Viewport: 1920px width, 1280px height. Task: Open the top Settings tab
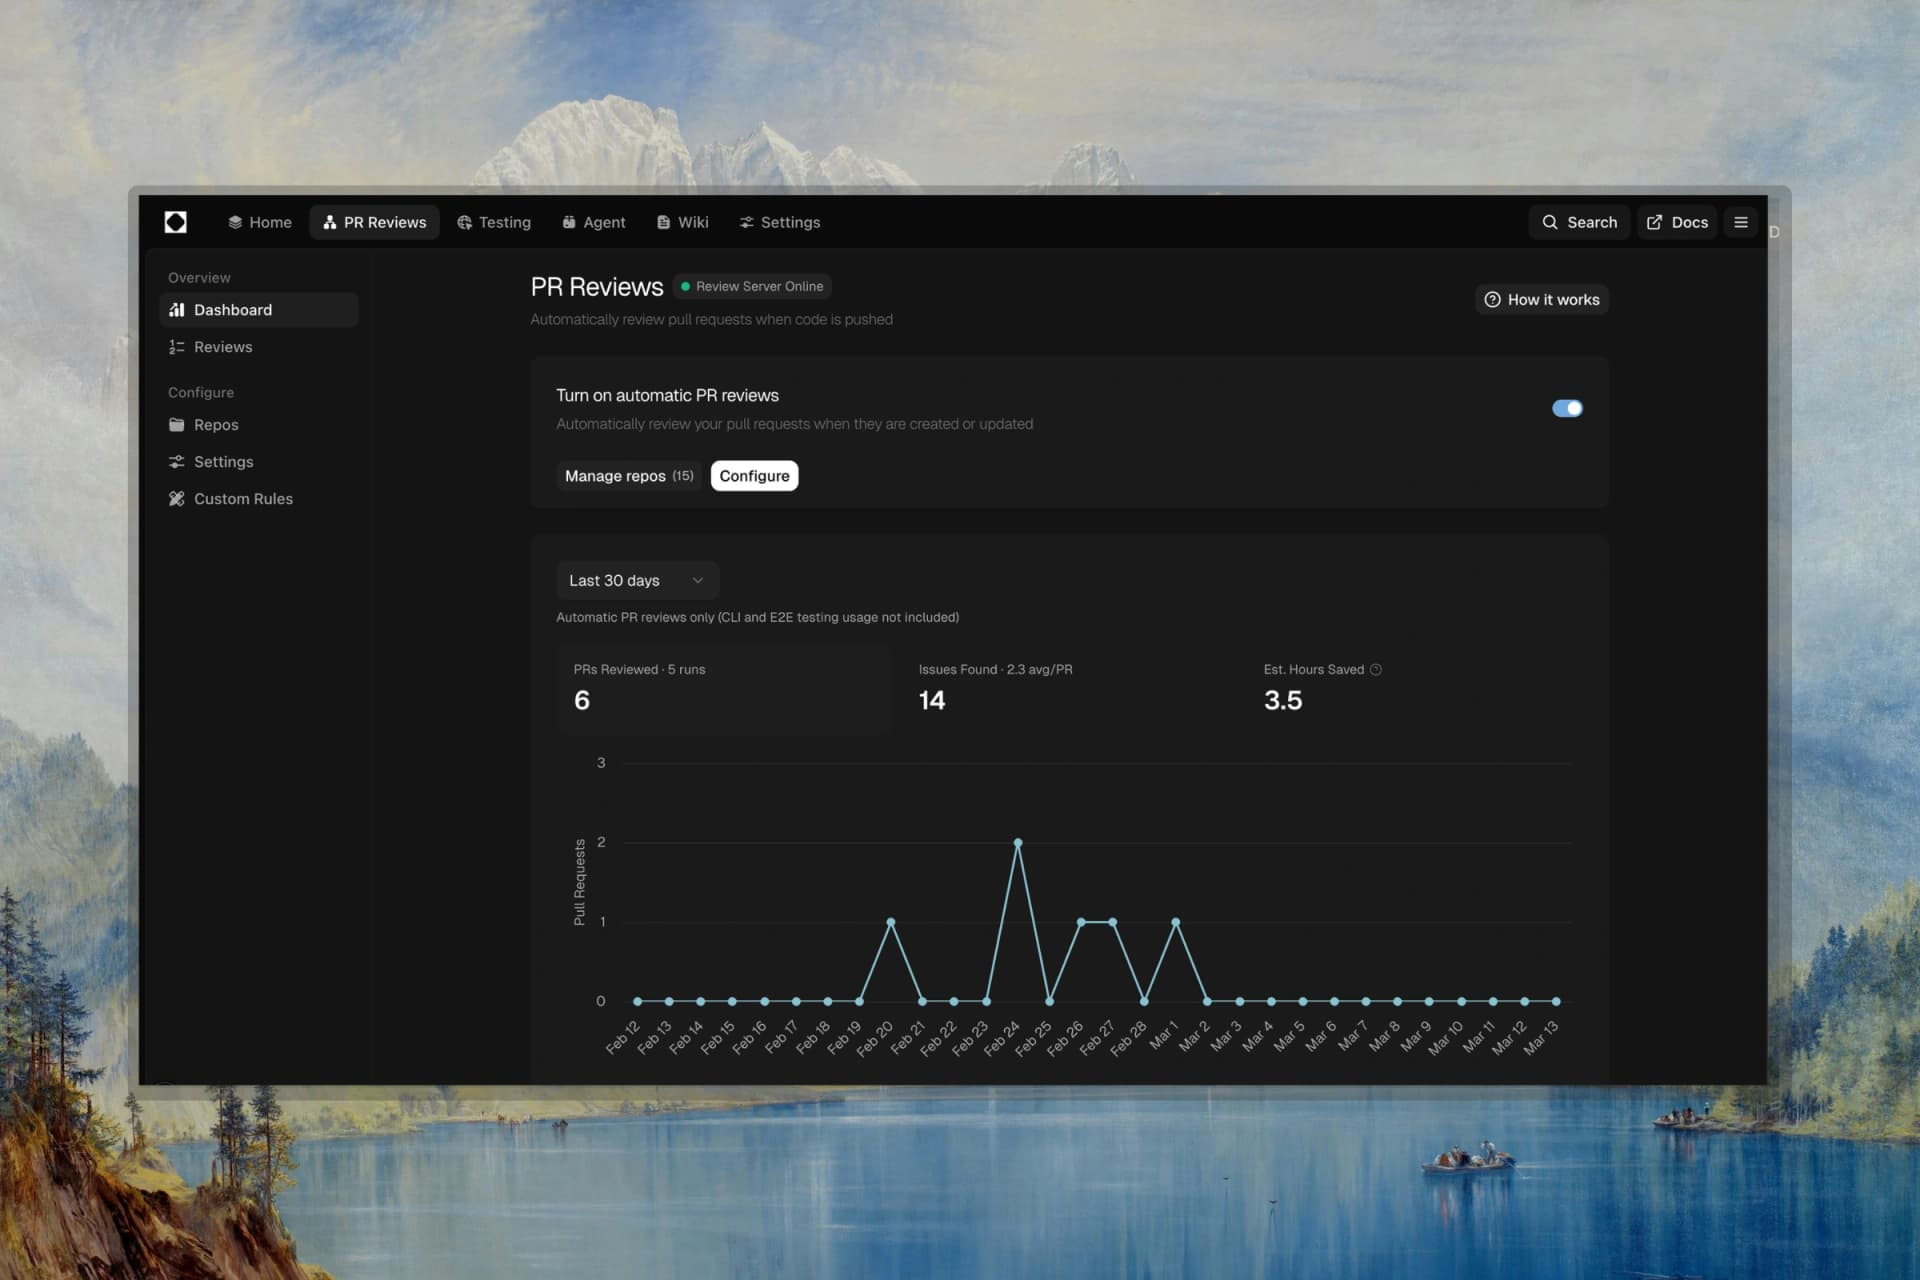click(780, 222)
